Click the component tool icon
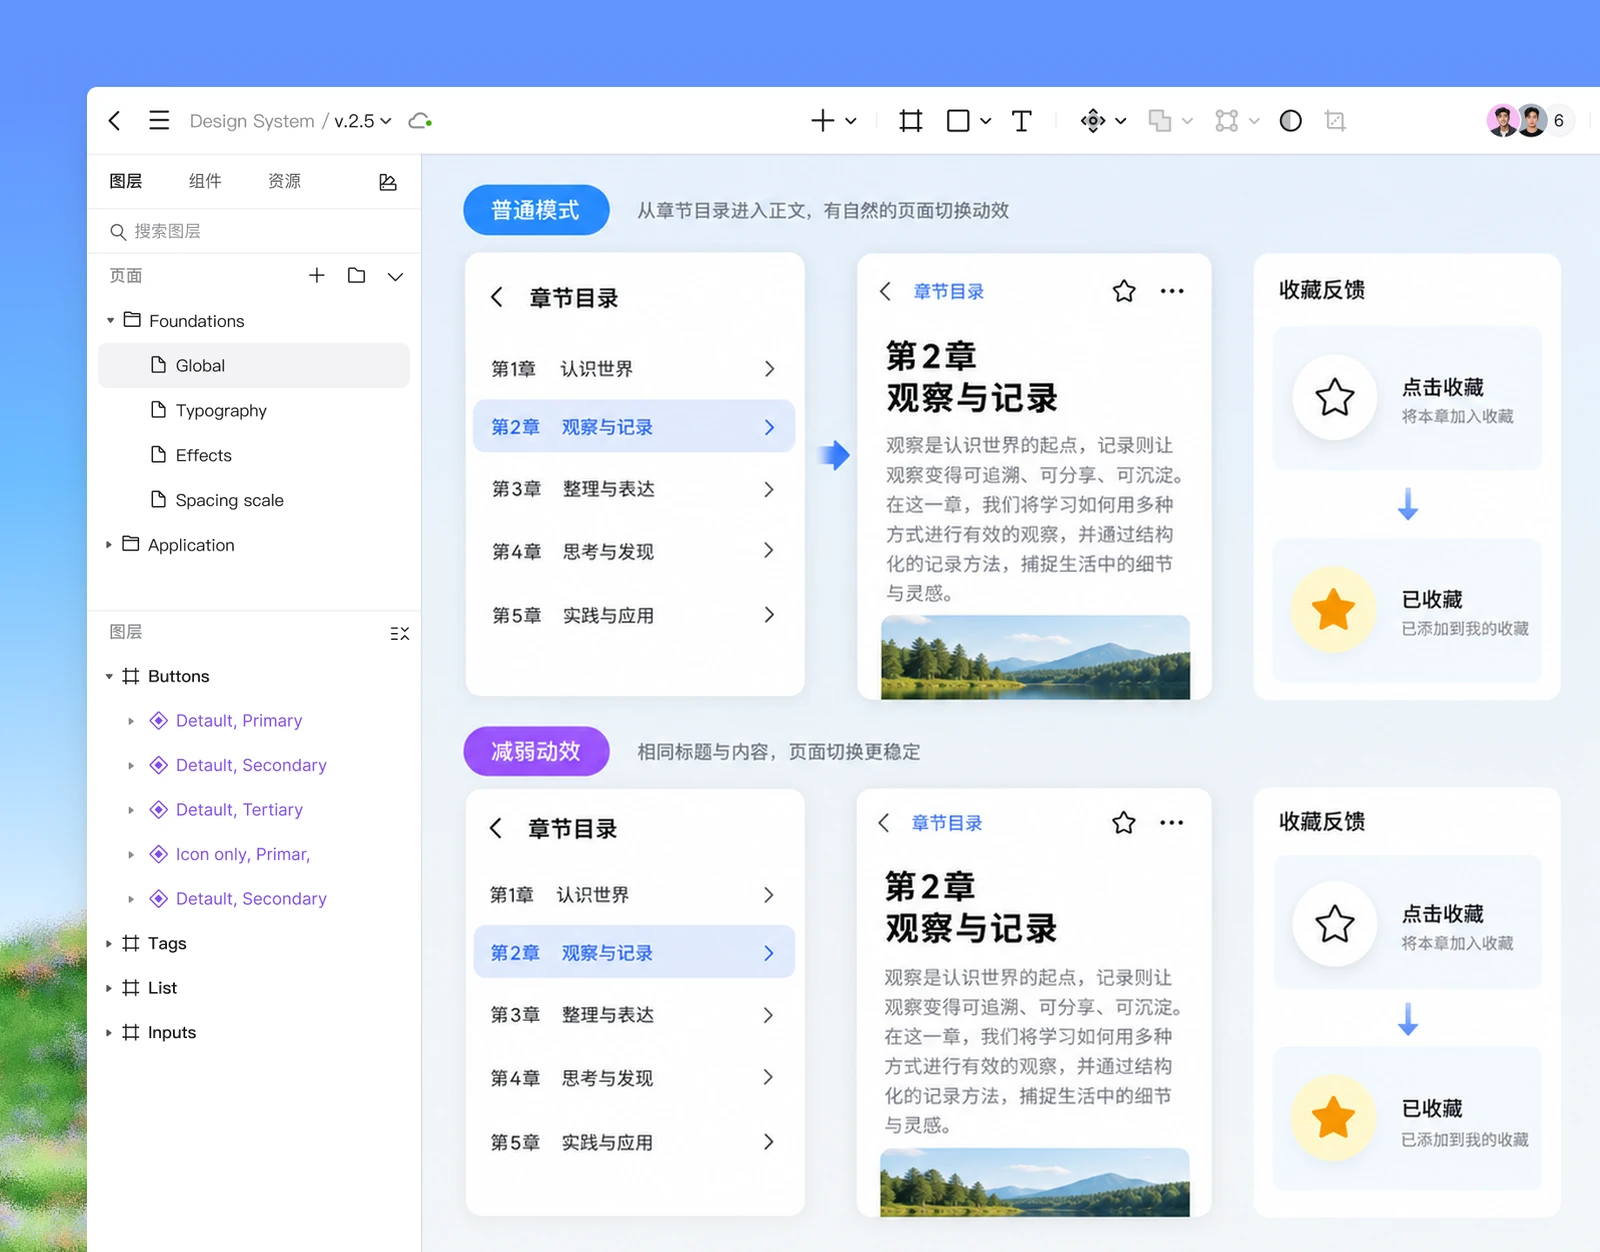The height and width of the screenshot is (1252, 1600). (x=1093, y=121)
